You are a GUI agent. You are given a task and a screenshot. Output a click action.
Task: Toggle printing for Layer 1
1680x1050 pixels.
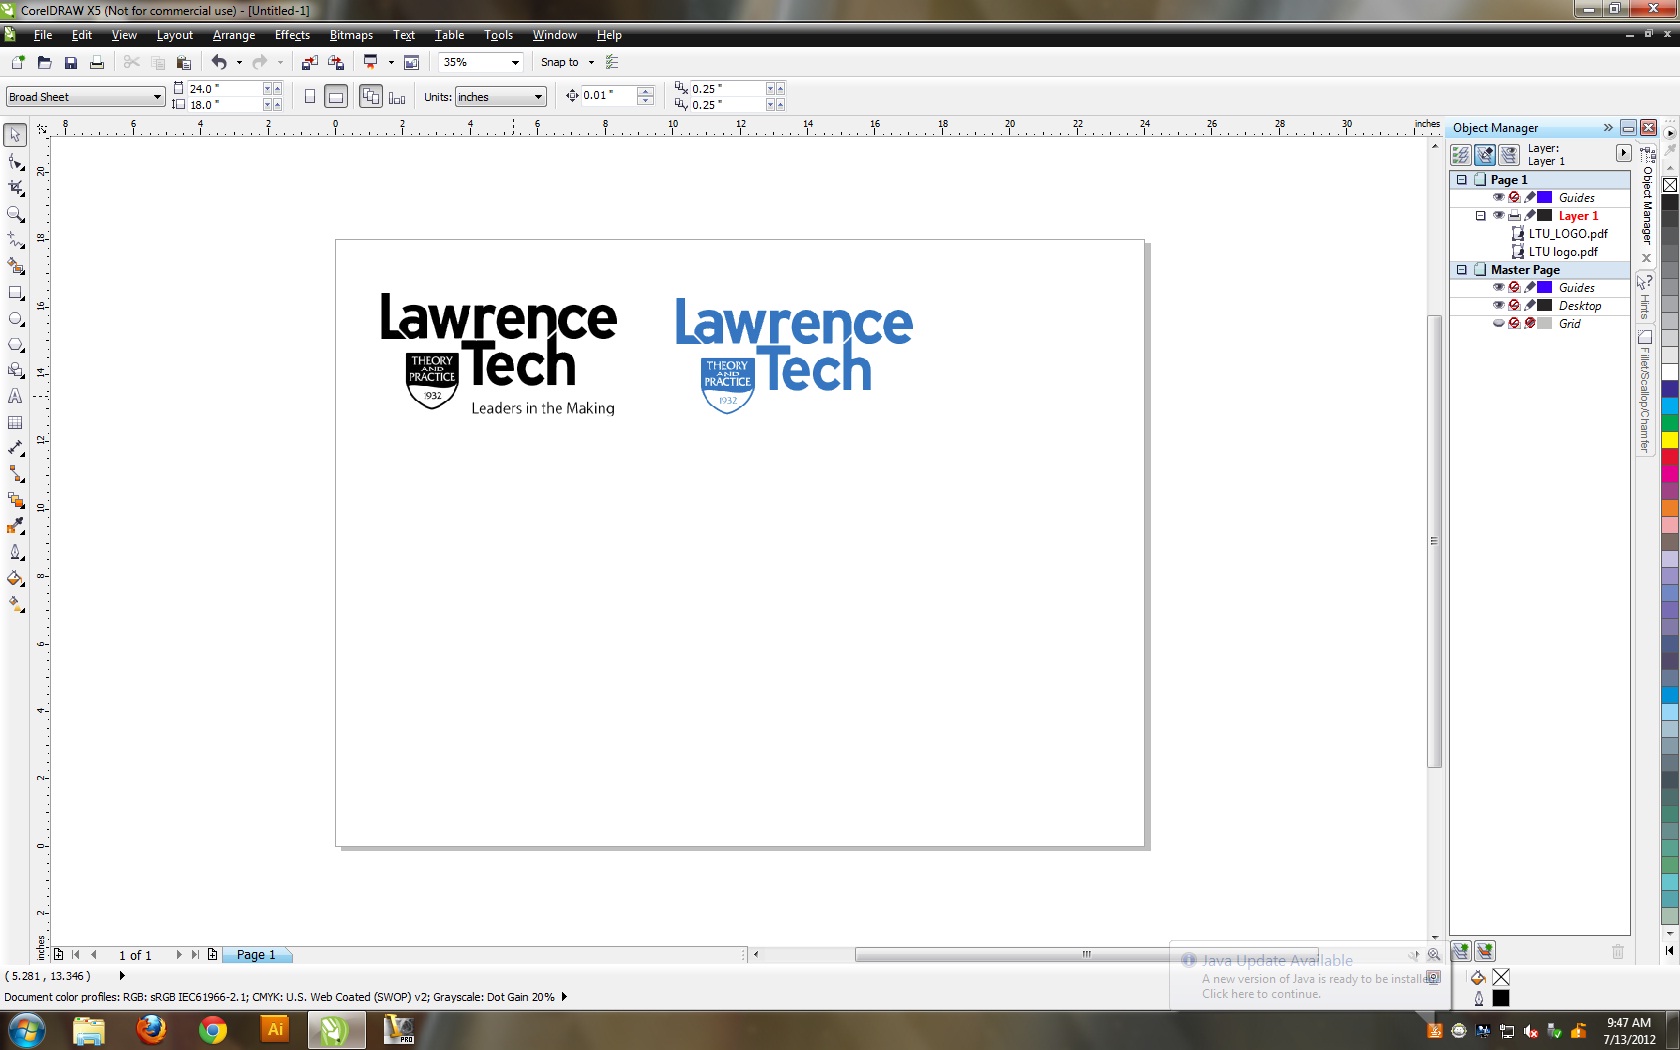1514,215
